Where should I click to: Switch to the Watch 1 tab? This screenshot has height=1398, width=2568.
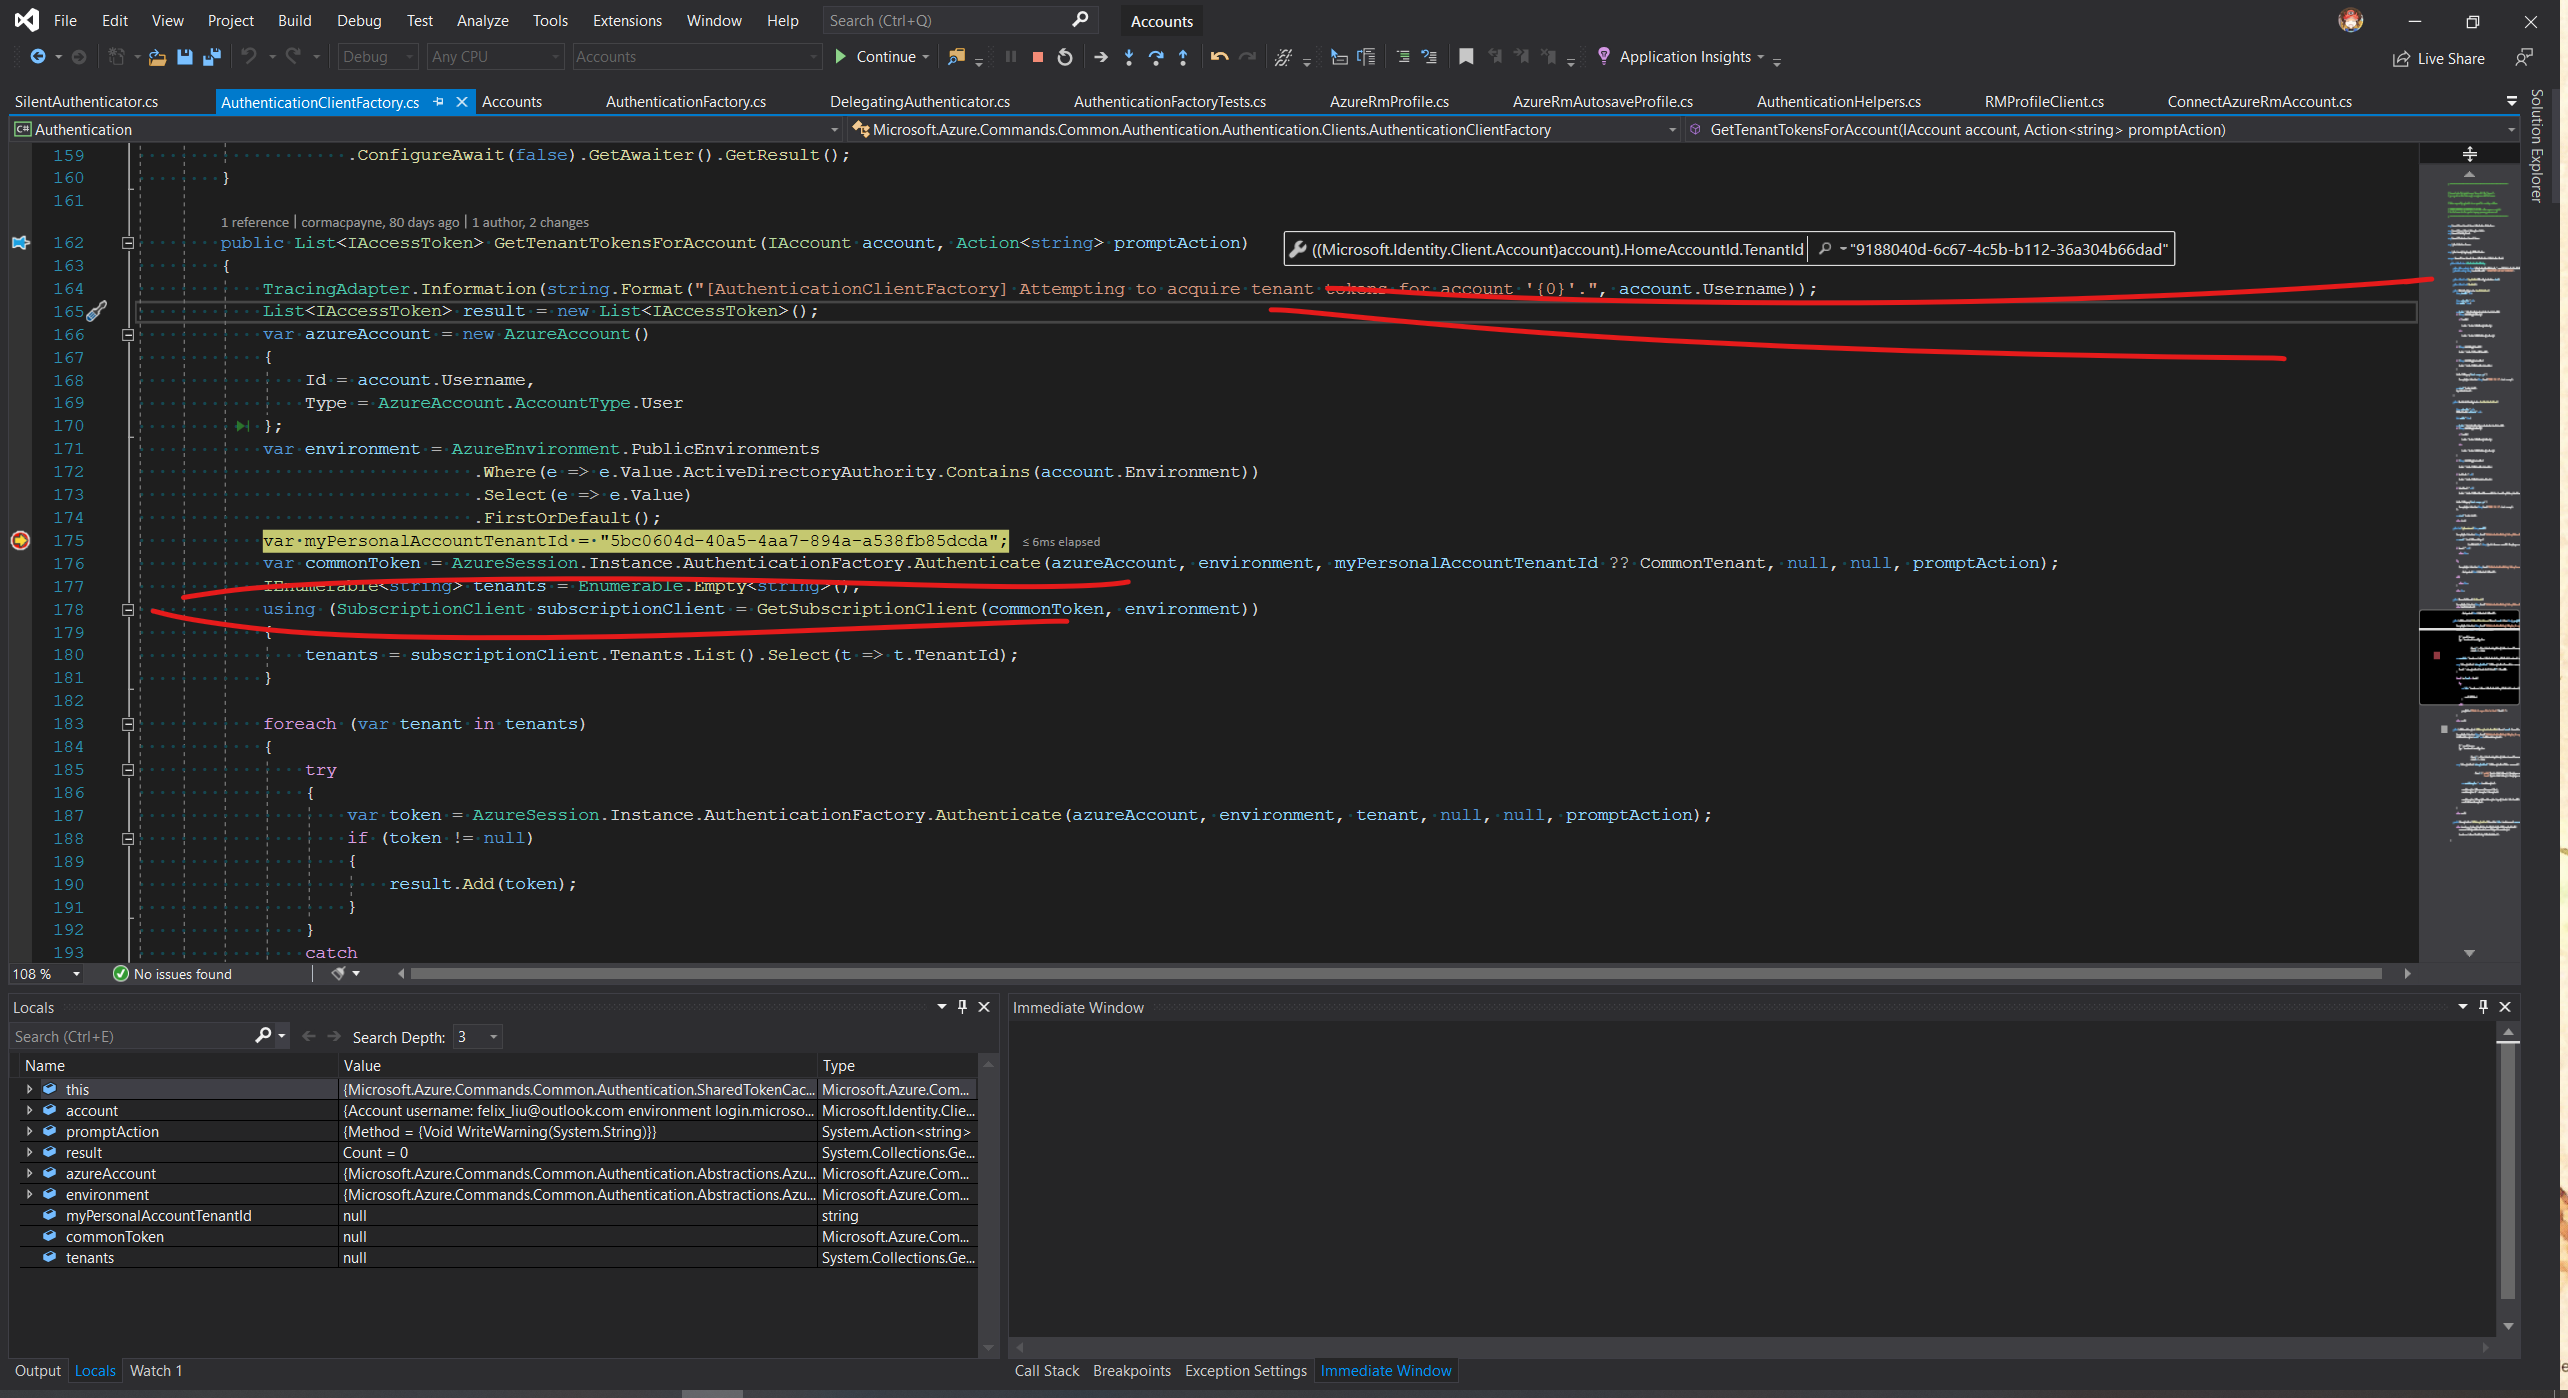pyautogui.click(x=155, y=1370)
